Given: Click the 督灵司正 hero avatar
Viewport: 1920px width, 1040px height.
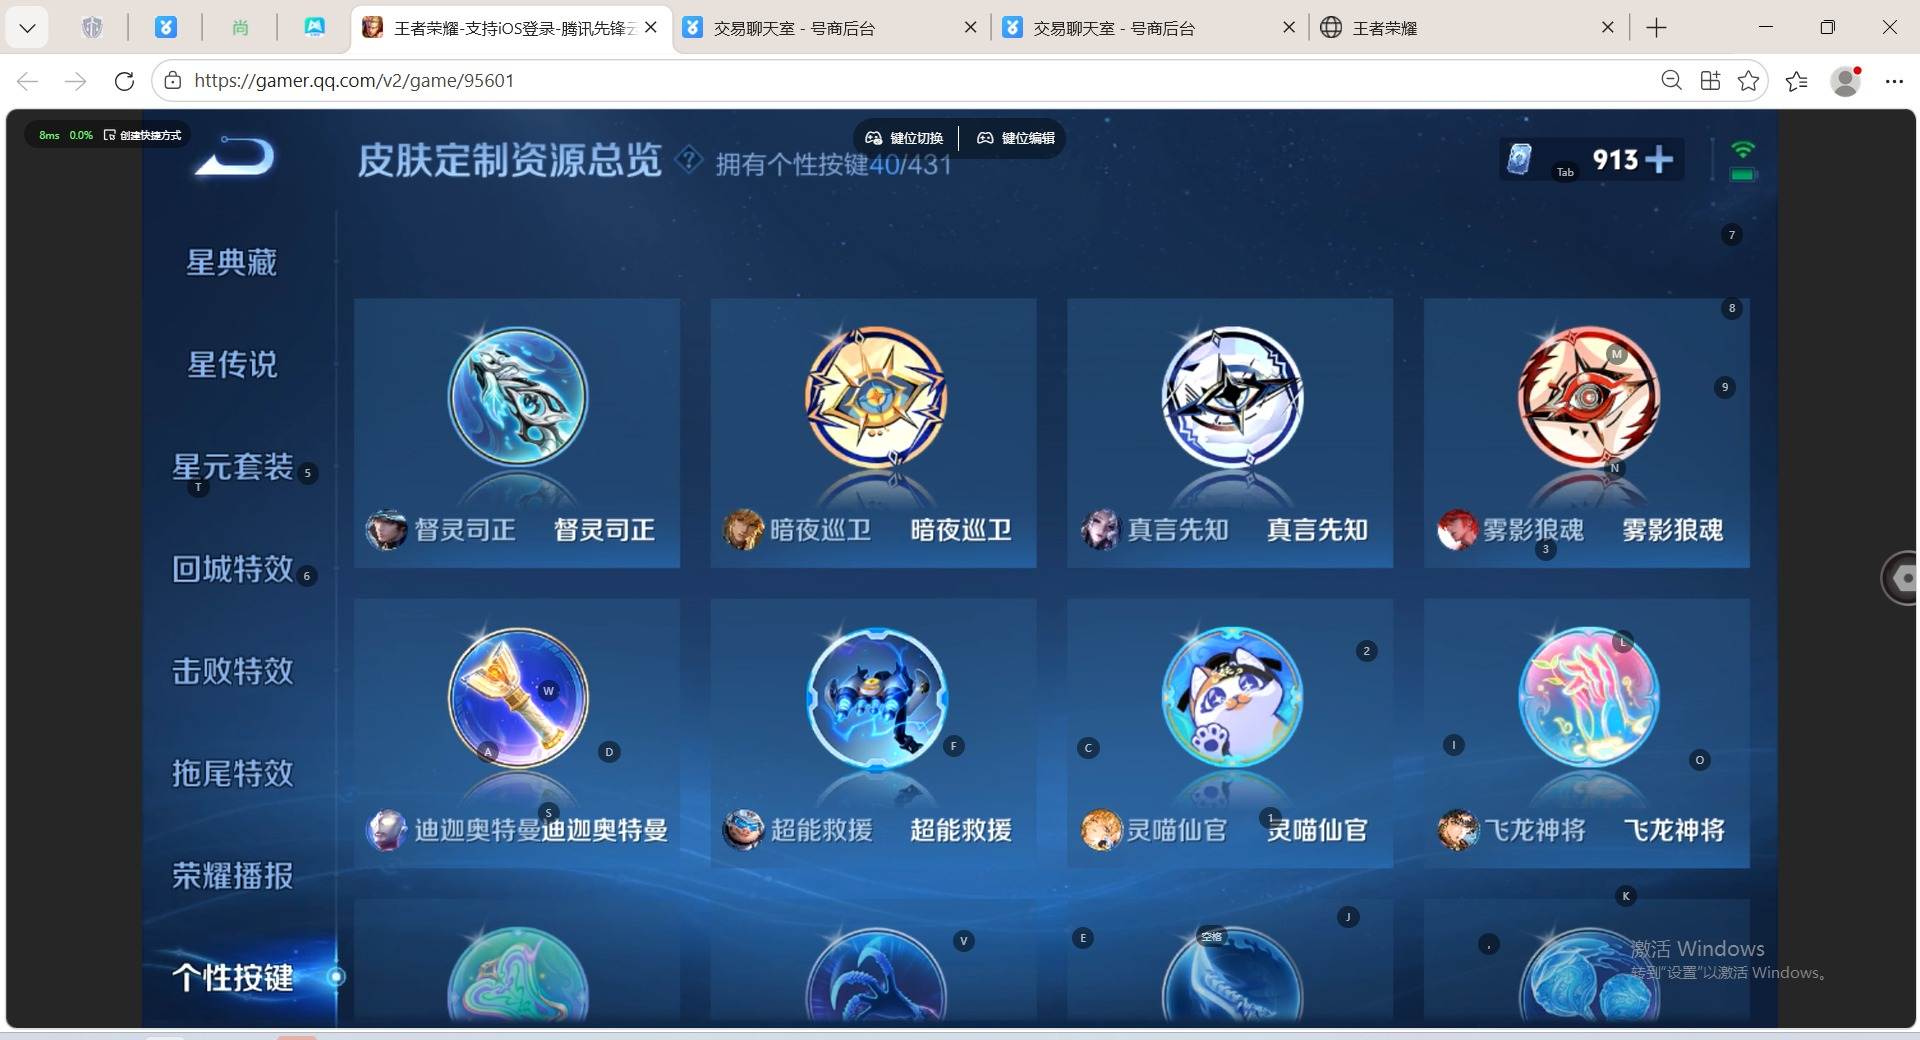Looking at the screenshot, I should (x=386, y=529).
